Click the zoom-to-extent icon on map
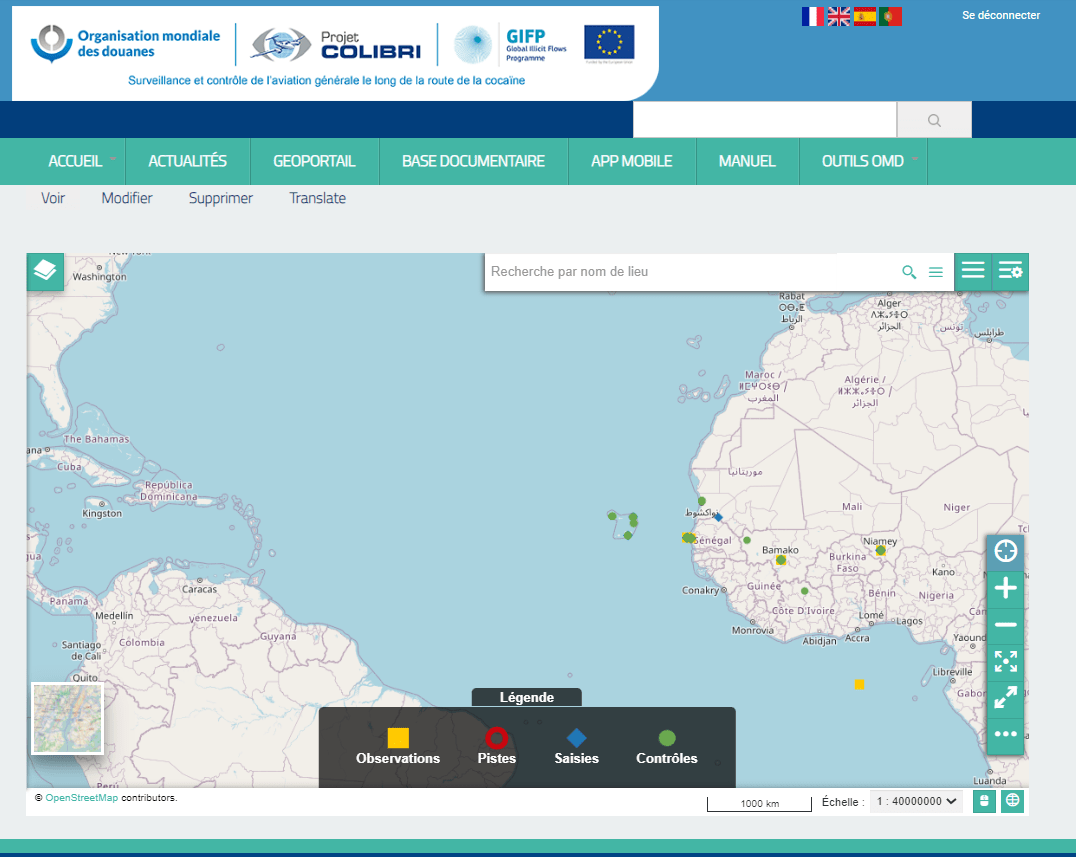Screen dimensions: 1076x857 1005,661
